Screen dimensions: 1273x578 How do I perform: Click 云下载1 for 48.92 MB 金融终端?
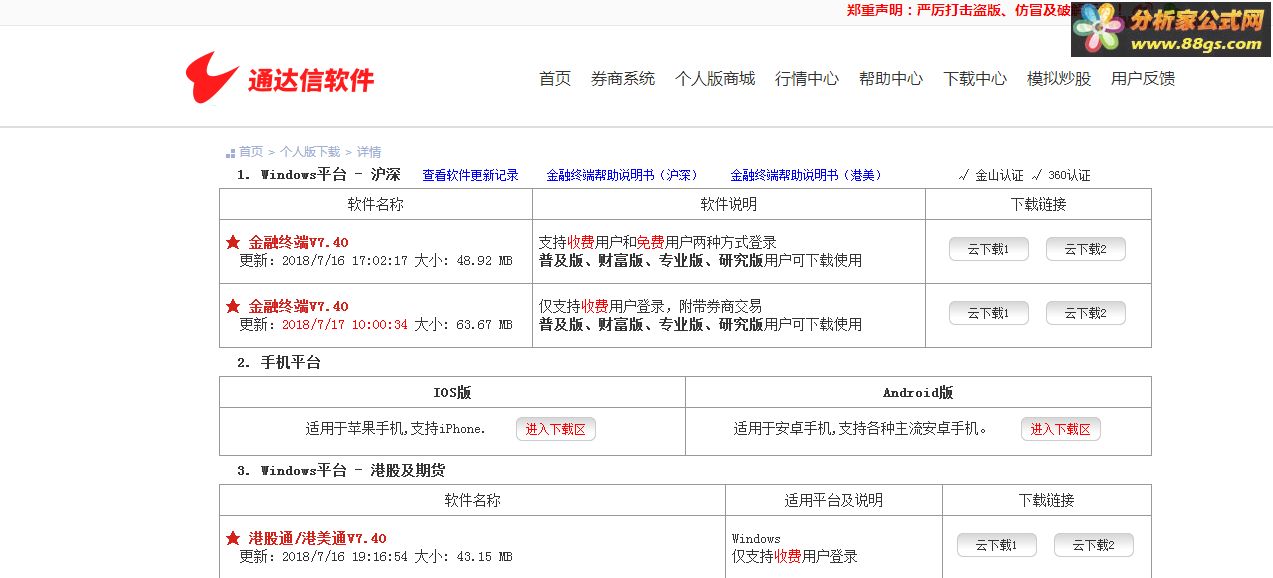point(988,249)
